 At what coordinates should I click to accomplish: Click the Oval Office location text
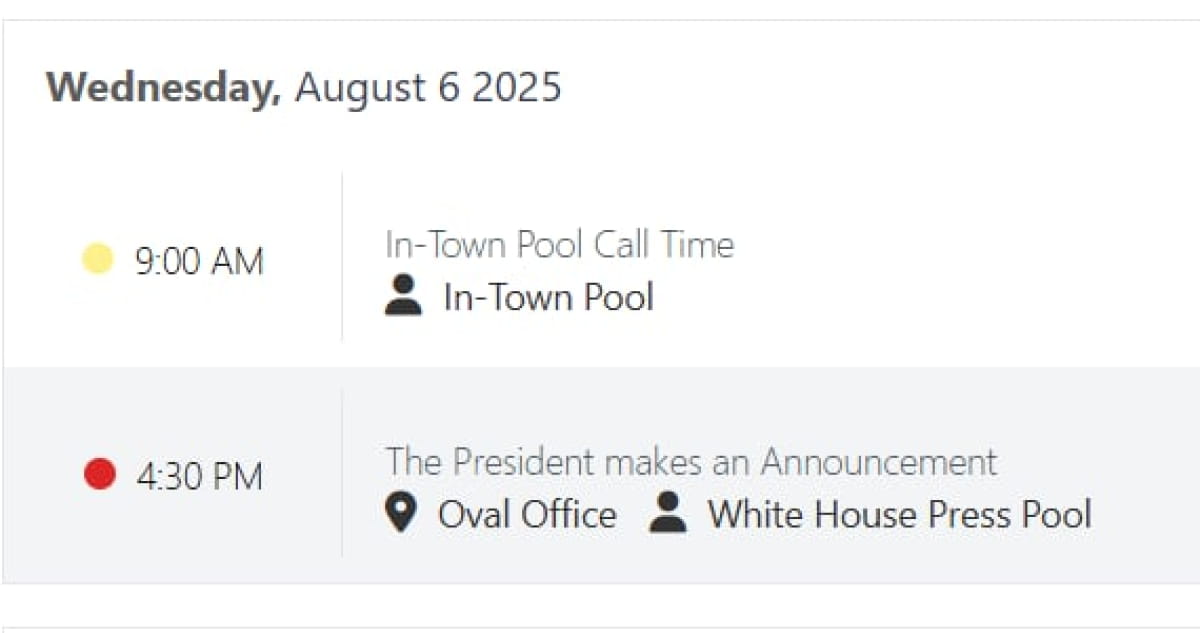click(527, 514)
